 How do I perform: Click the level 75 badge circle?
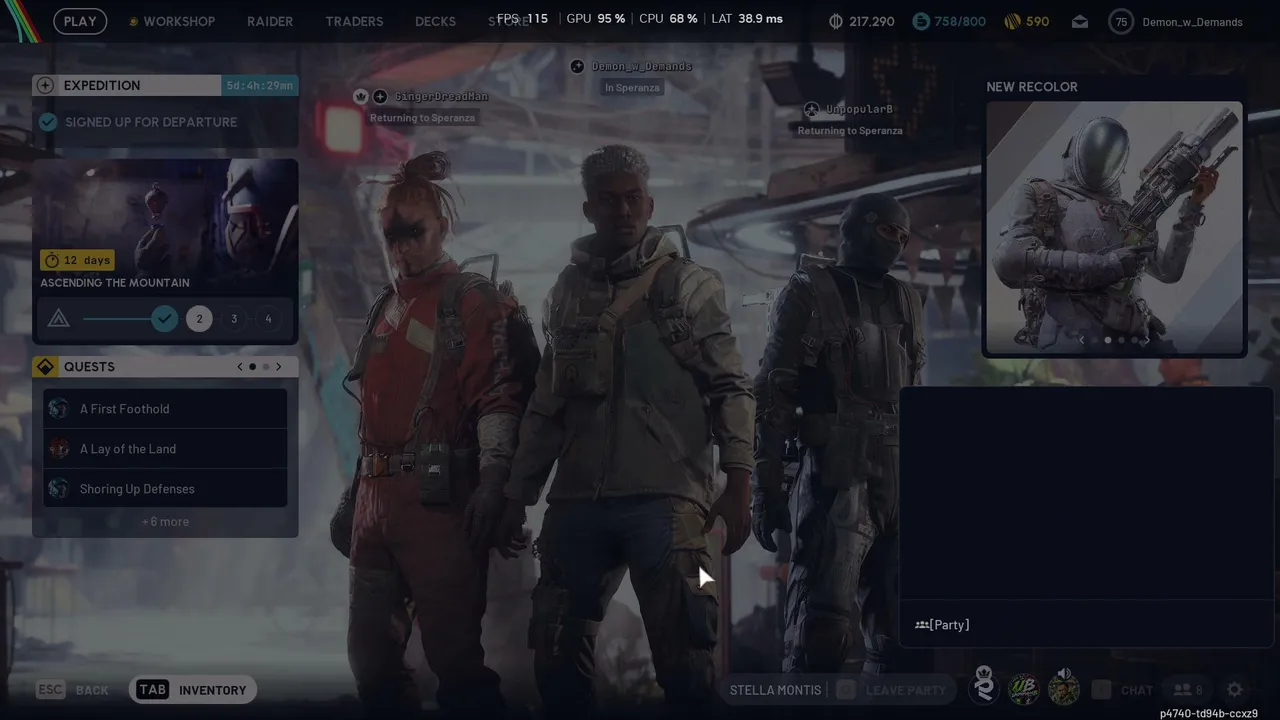pos(1121,22)
